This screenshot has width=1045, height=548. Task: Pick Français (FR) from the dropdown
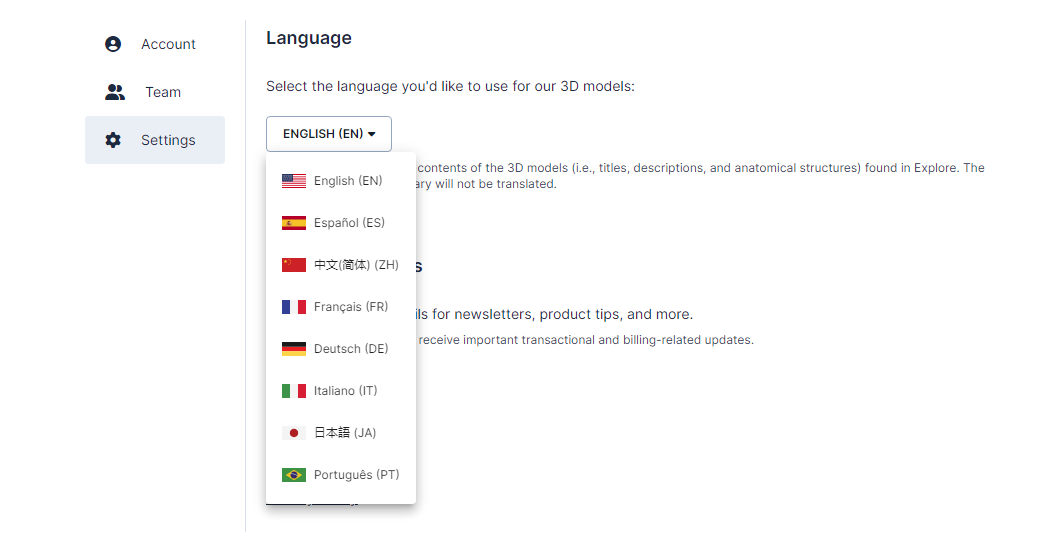350,307
